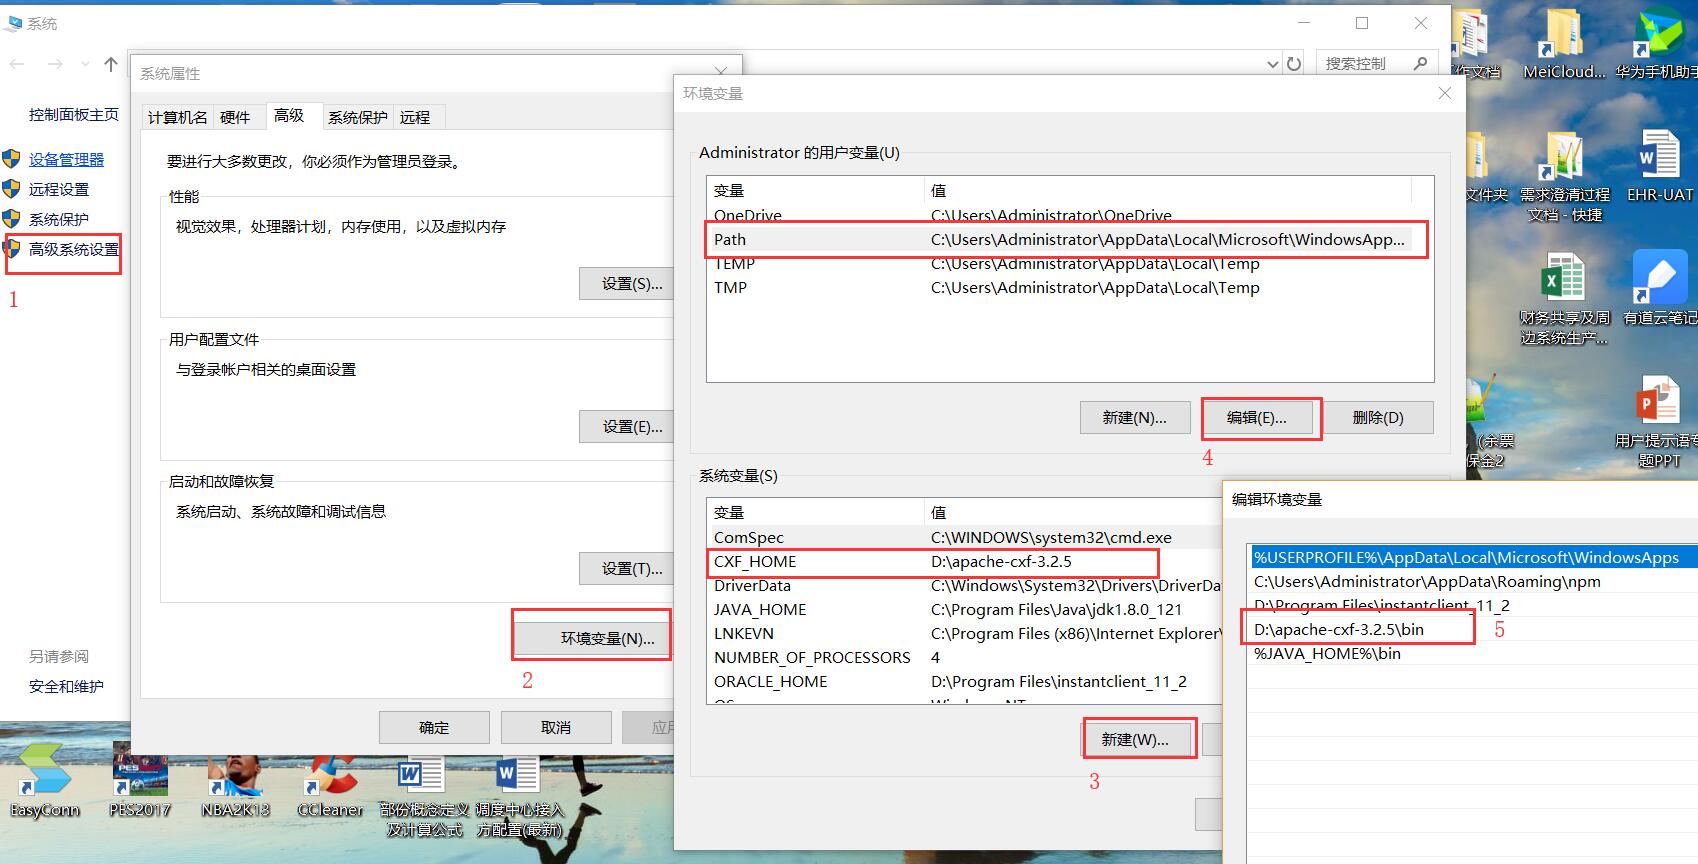Click the search magnifier icon
Viewport: 1698px width, 864px height.
point(1420,63)
